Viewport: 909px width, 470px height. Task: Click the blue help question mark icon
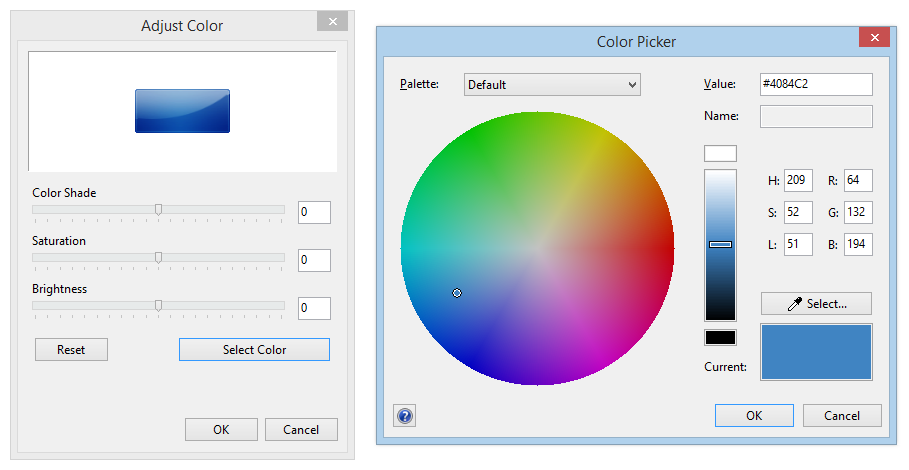tap(405, 416)
